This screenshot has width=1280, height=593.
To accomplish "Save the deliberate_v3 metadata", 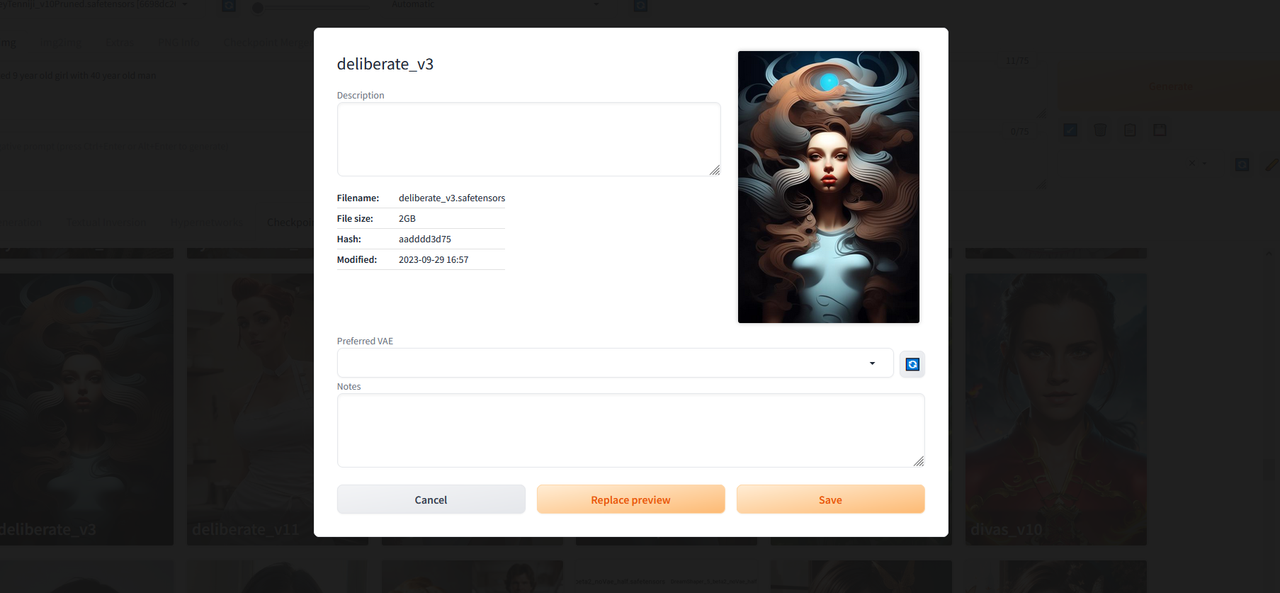I will point(831,499).
